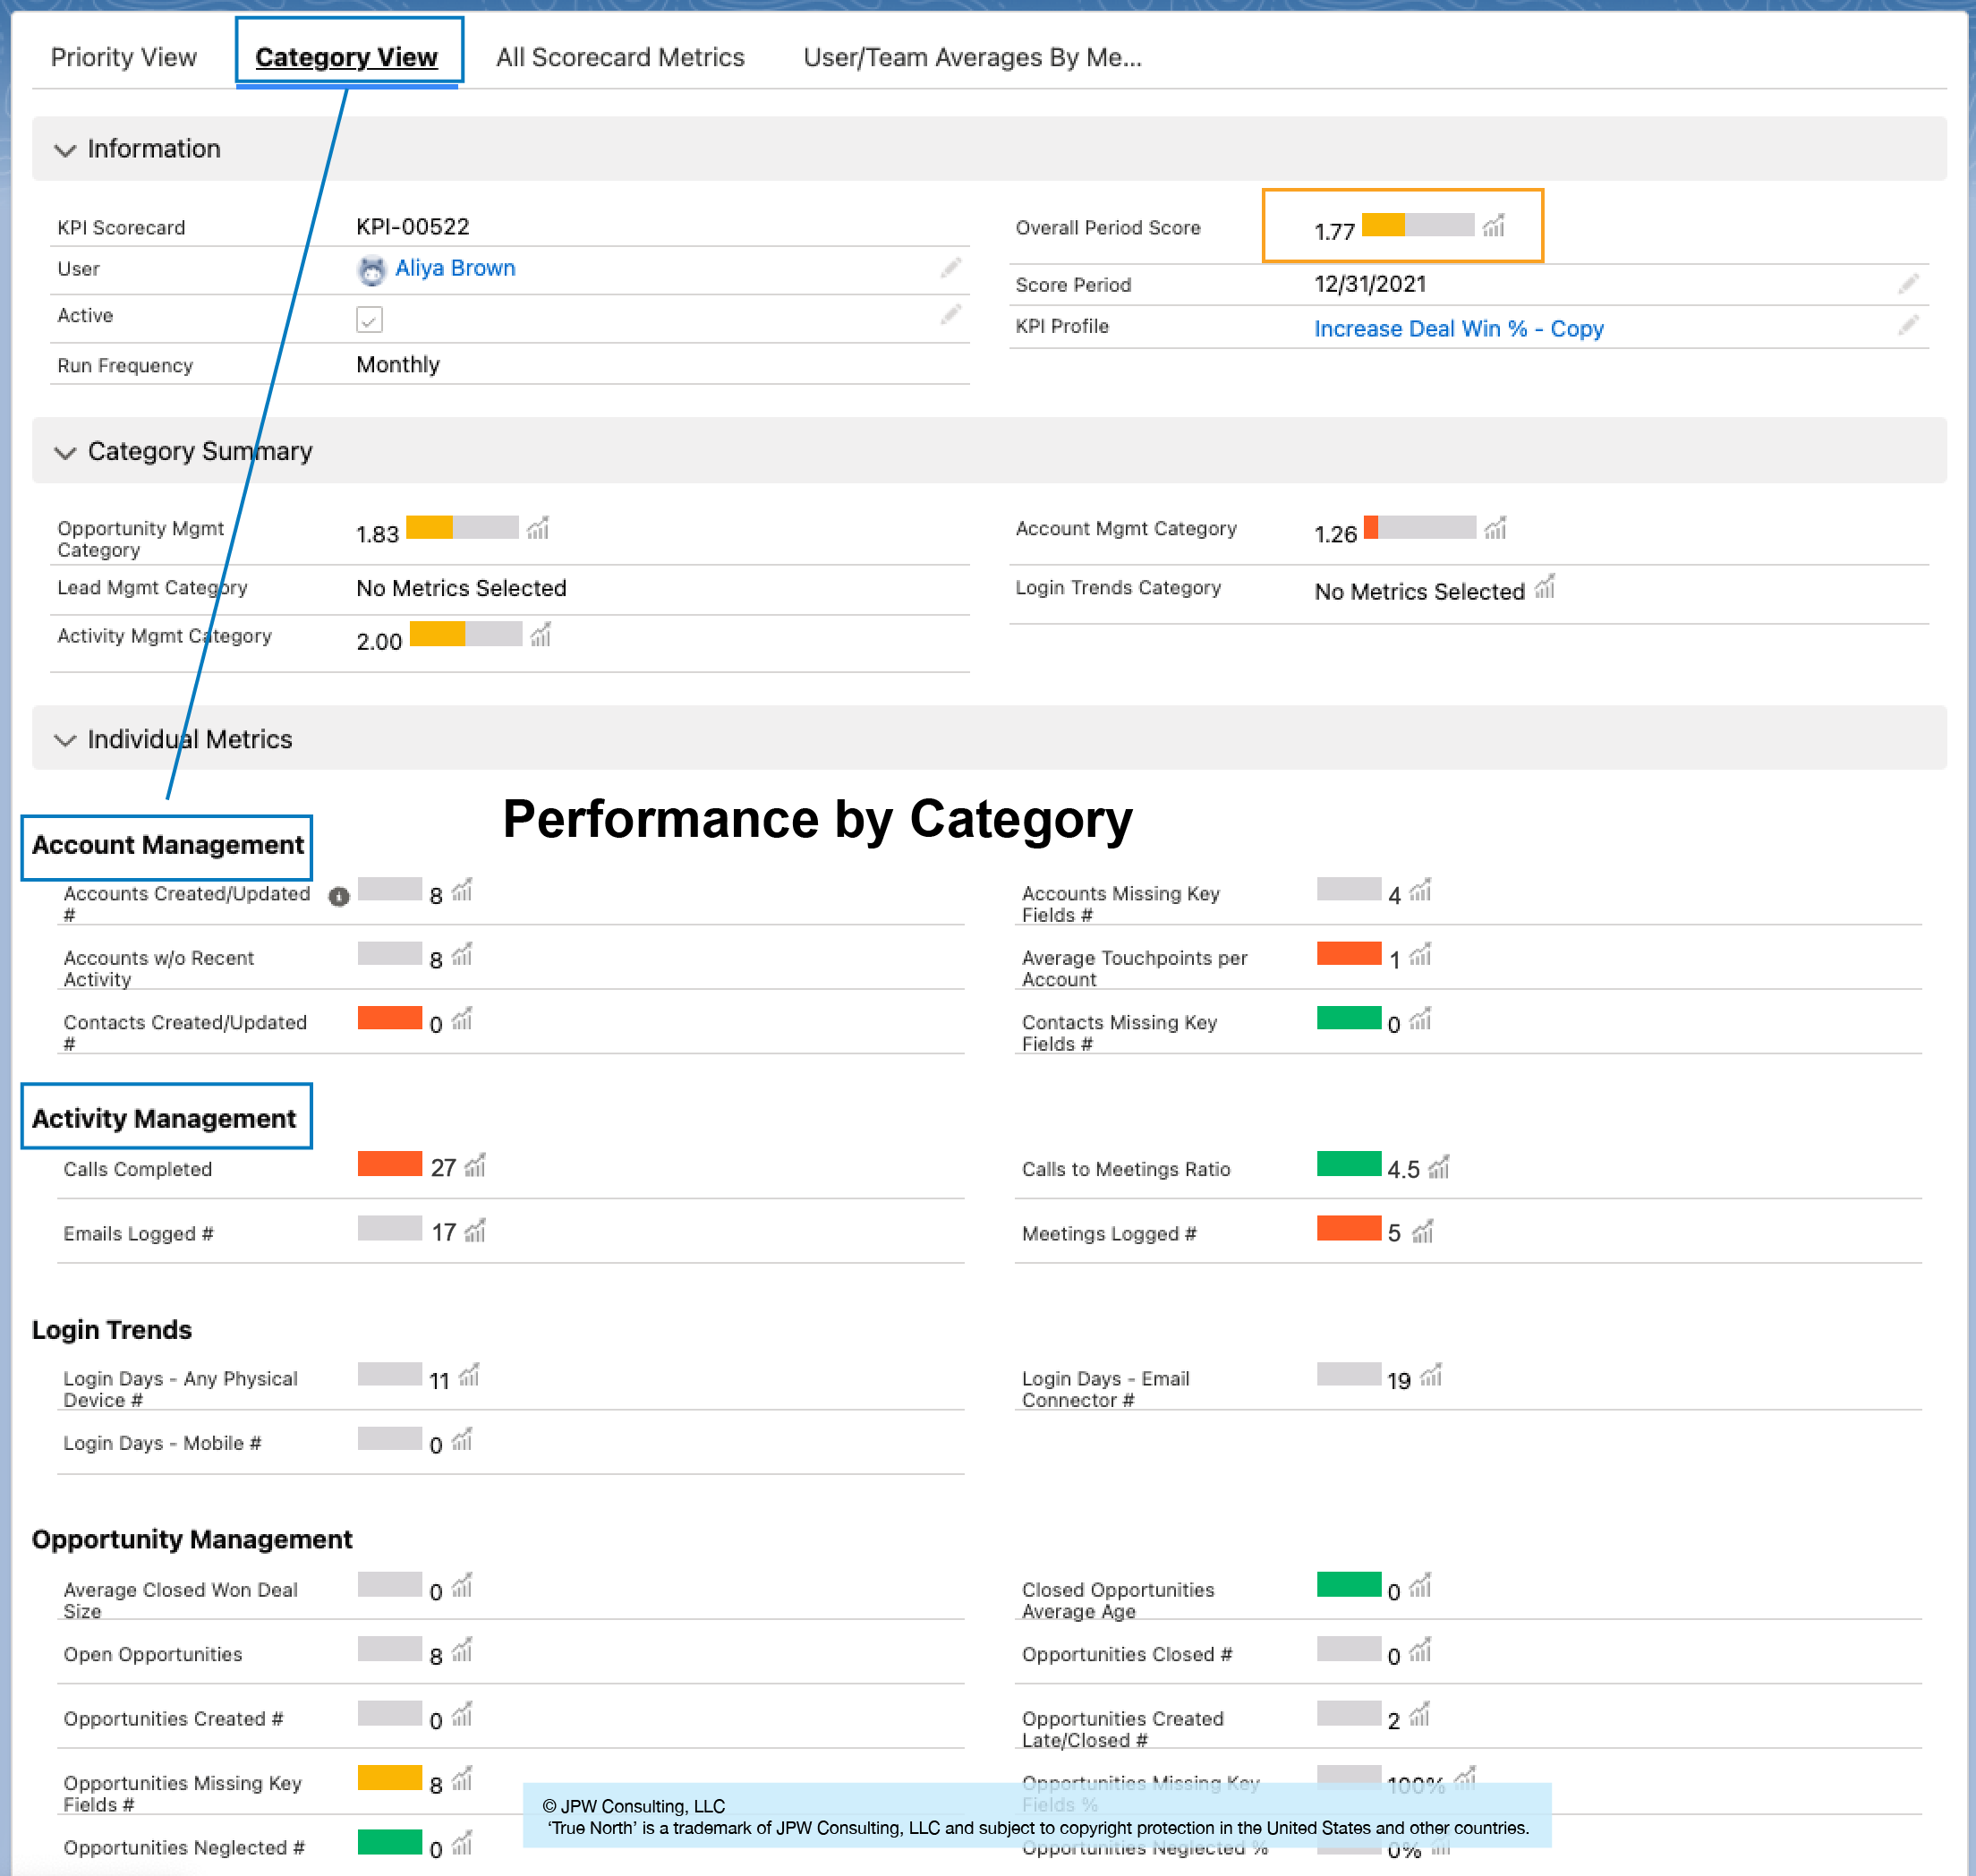Open chart icon for Account Mgmt Category
Viewport: 1976px width, 1876px height.
1495,527
